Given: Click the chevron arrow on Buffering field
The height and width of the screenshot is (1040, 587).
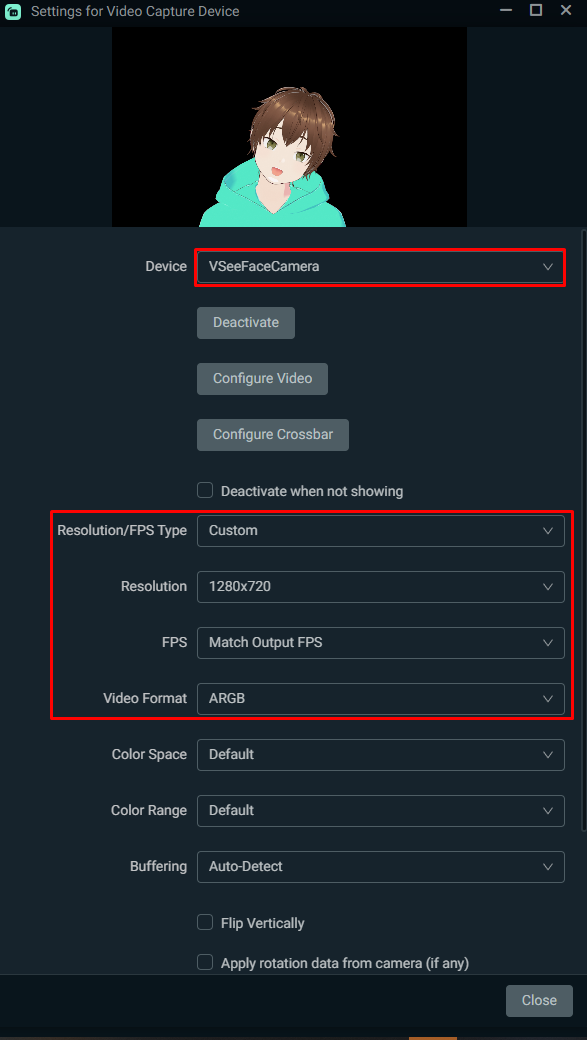Looking at the screenshot, I should pos(548,866).
